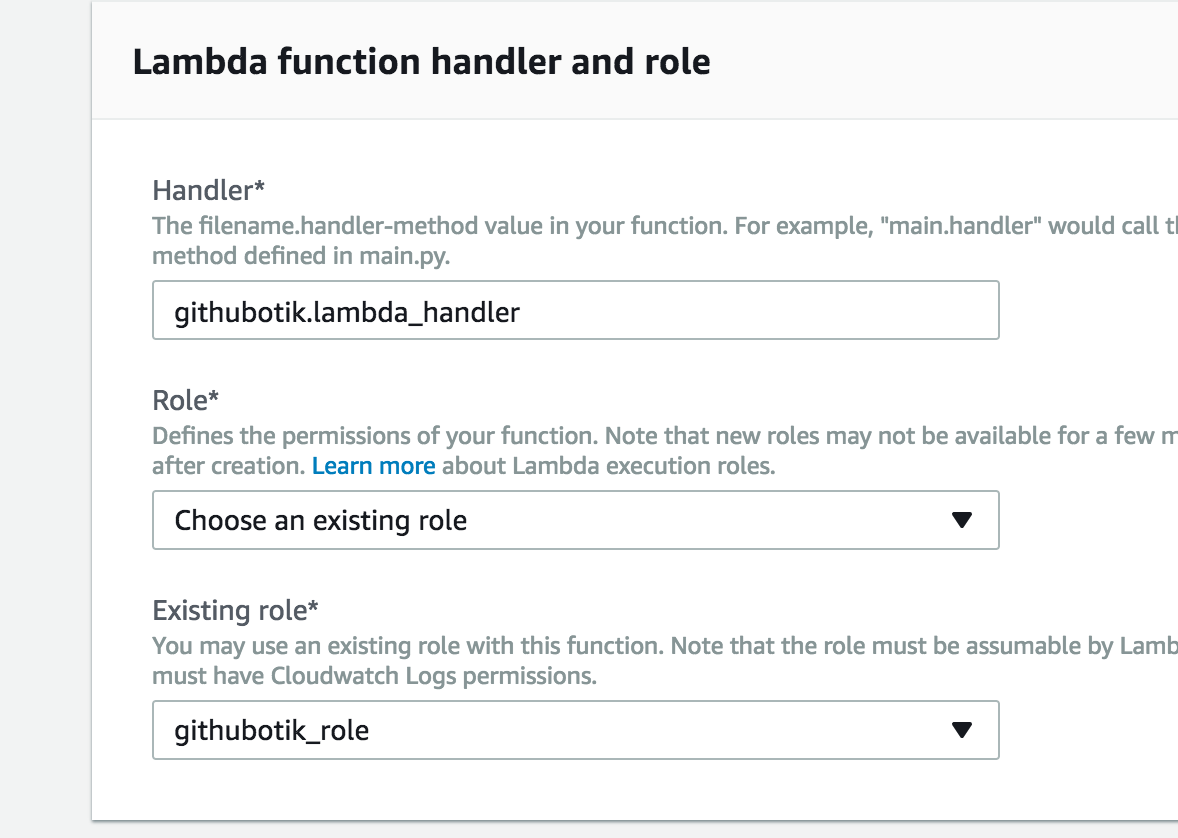Click the 'githubotik_role' selected value text
This screenshot has height=838, width=1178.
click(x=272, y=731)
